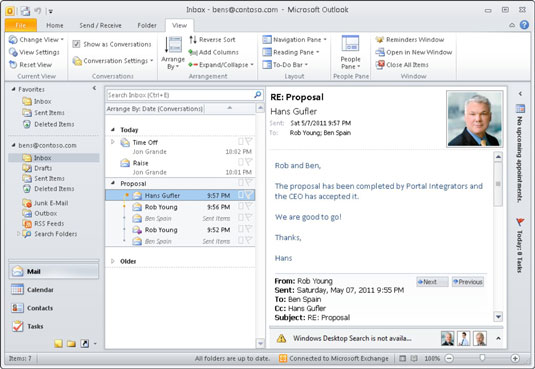
Task: Minimize the navigation pane arrow
Action: 94,88
